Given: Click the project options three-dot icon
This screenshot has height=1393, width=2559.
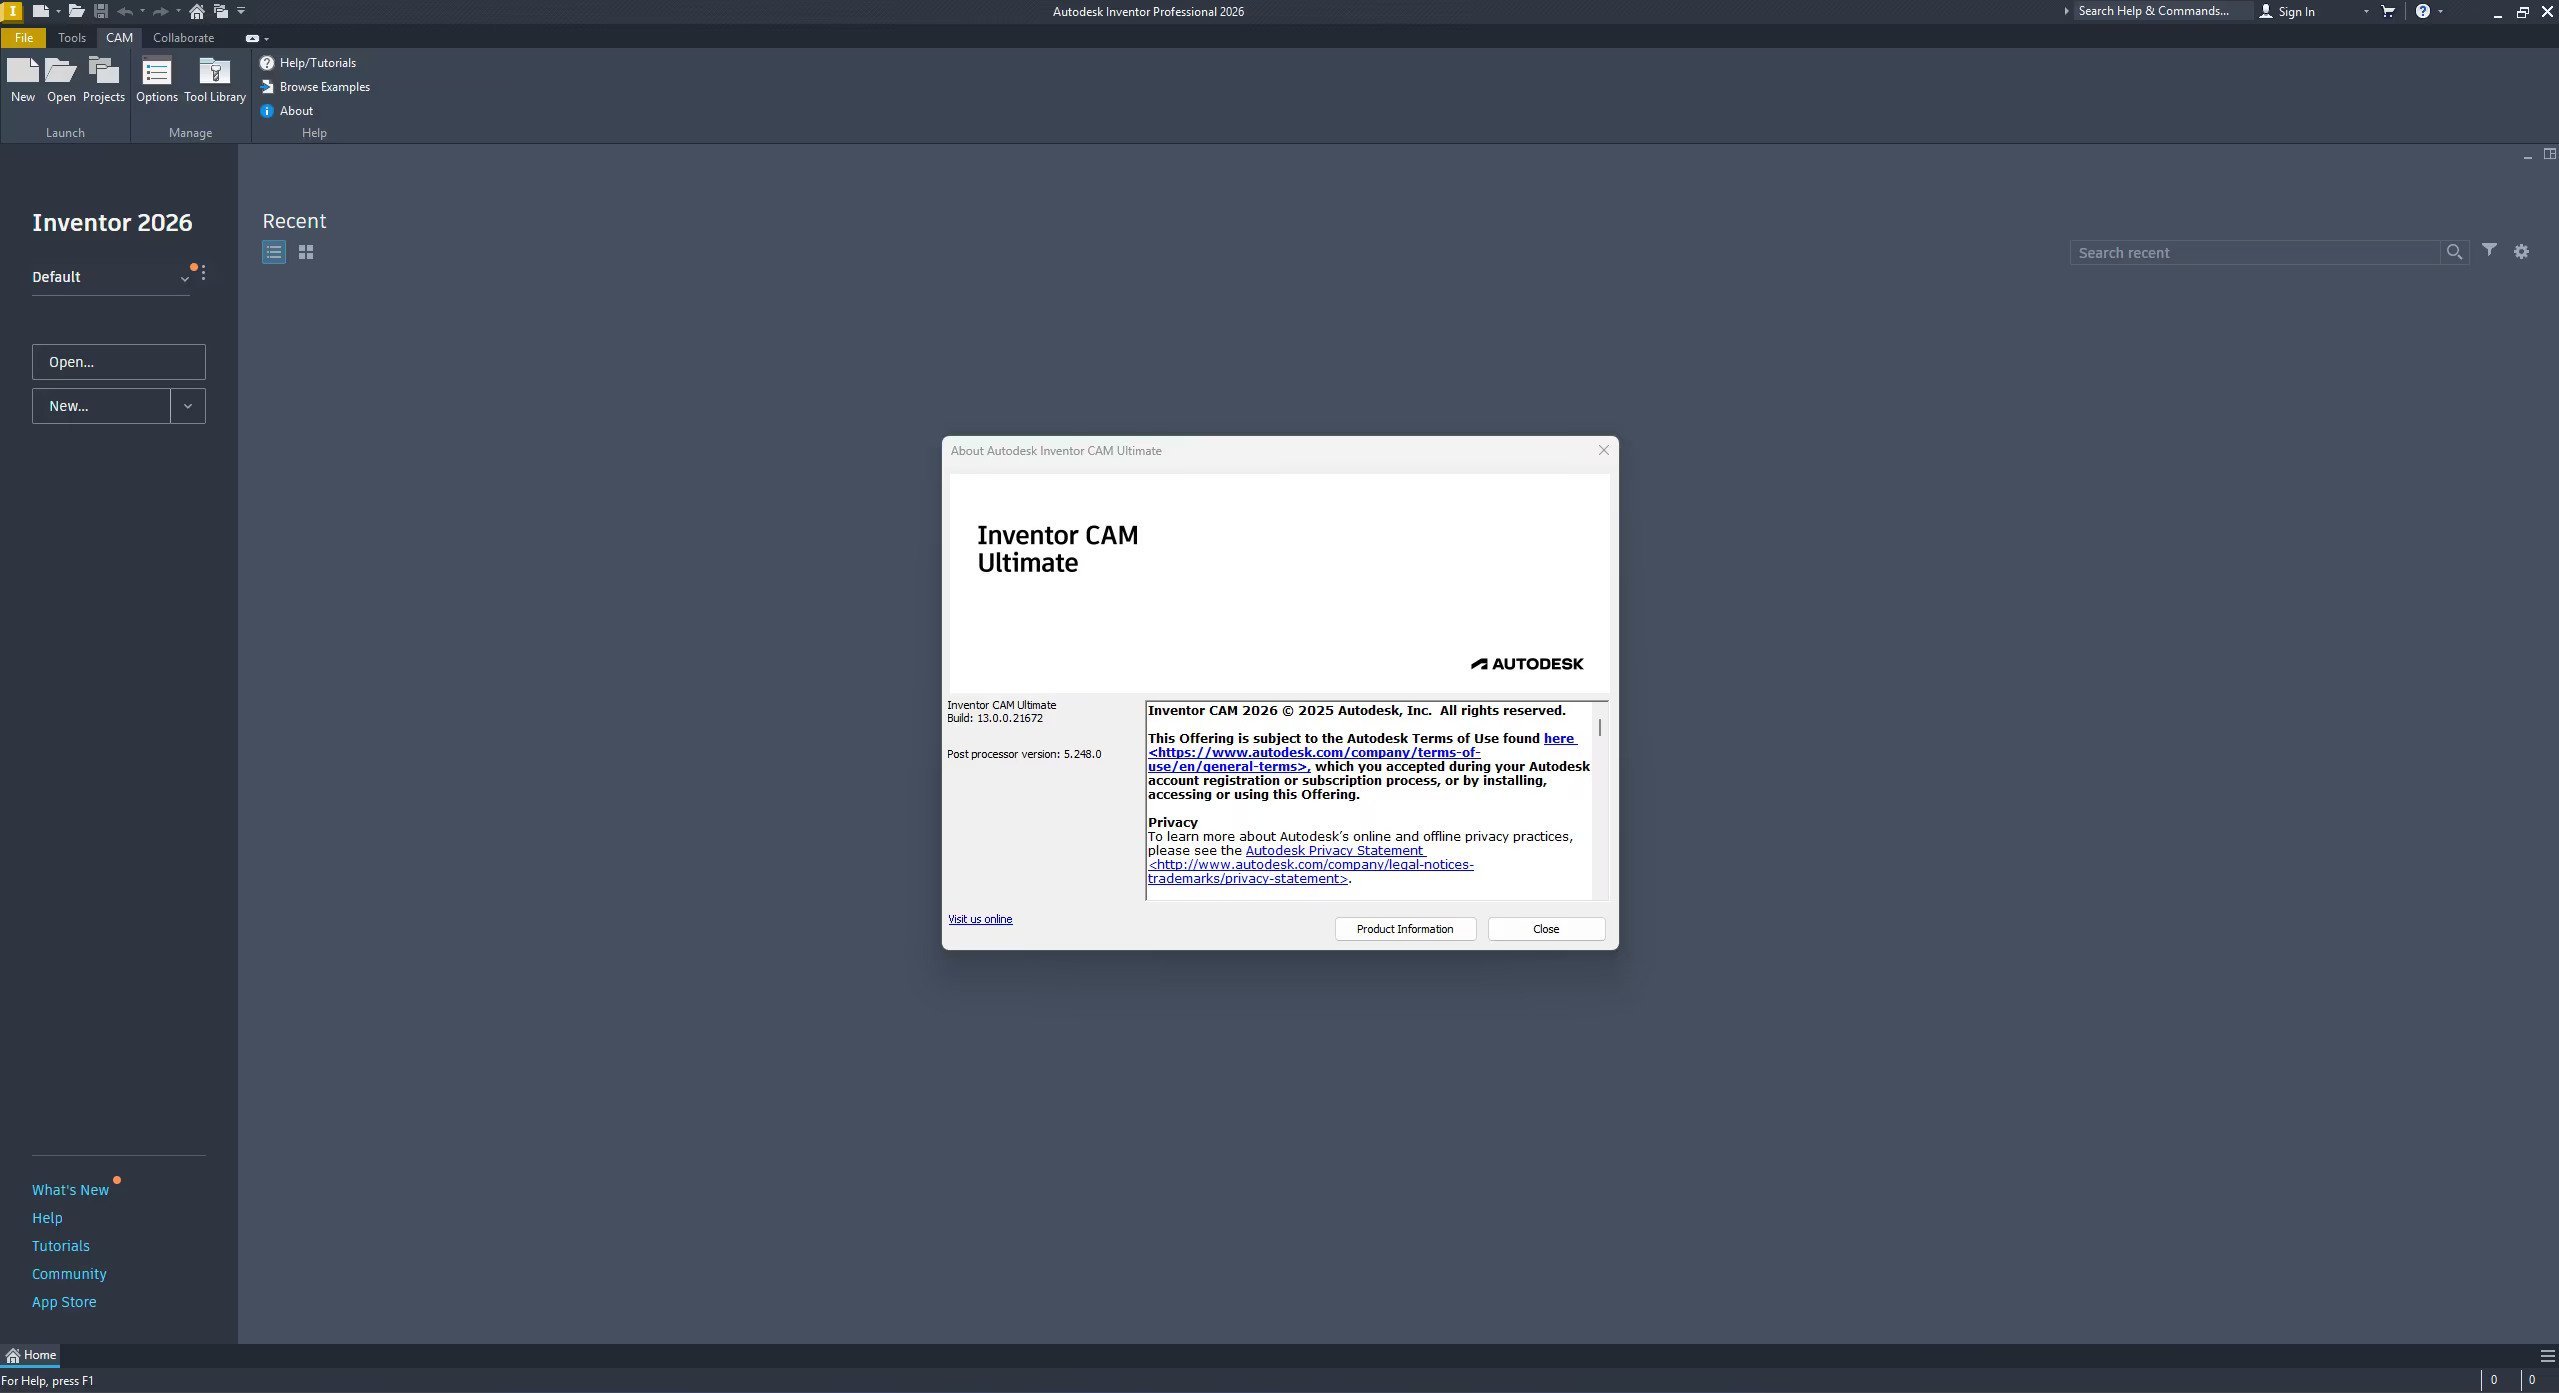Looking at the screenshot, I should click(x=203, y=273).
